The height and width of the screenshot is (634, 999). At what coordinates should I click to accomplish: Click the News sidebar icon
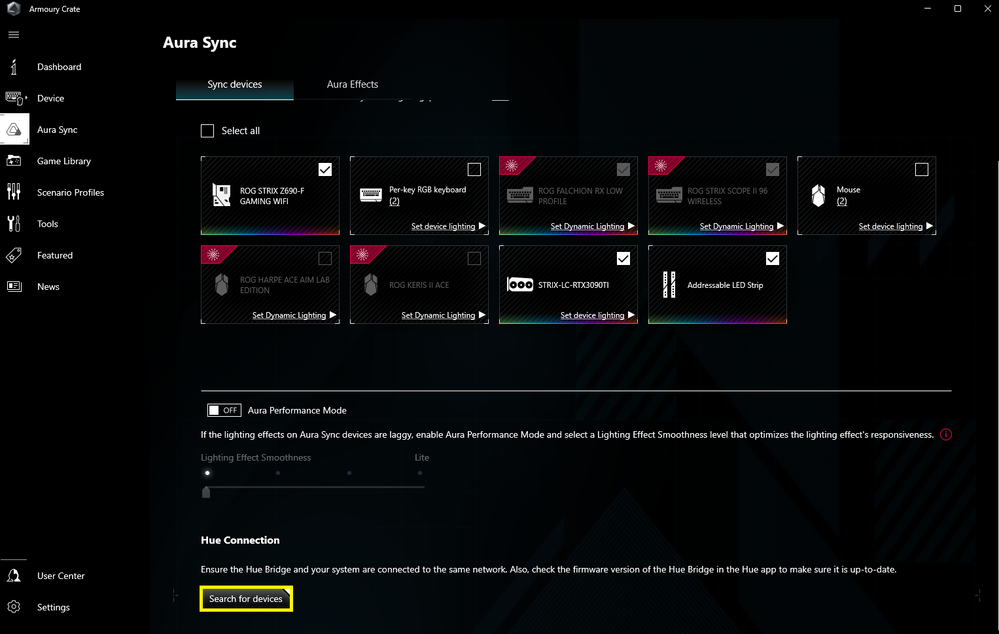[13, 286]
